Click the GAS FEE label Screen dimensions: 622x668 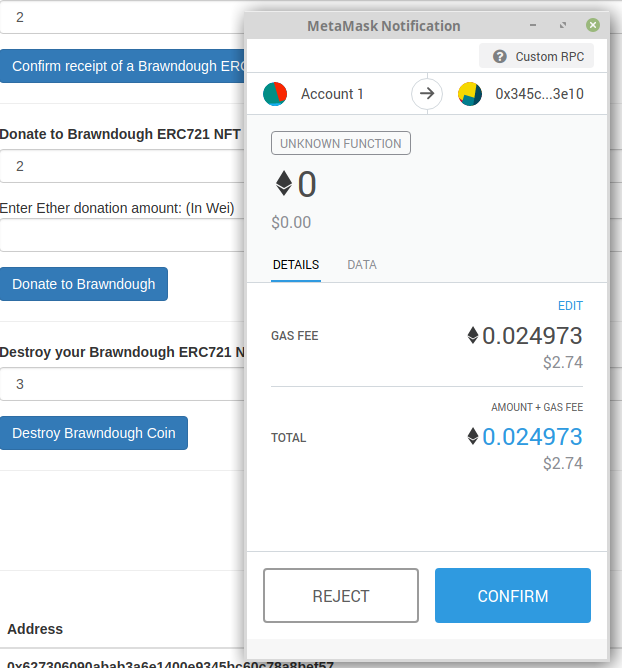(294, 336)
